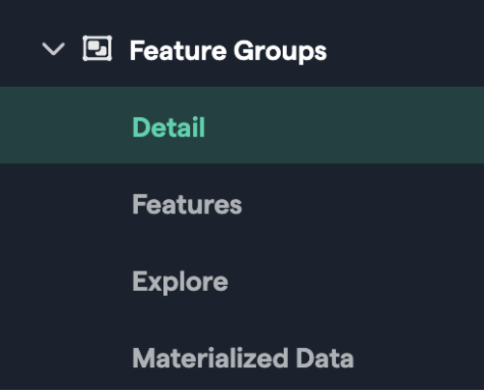Click the white Feature Groups title text
484x390 pixels.
coord(228,51)
